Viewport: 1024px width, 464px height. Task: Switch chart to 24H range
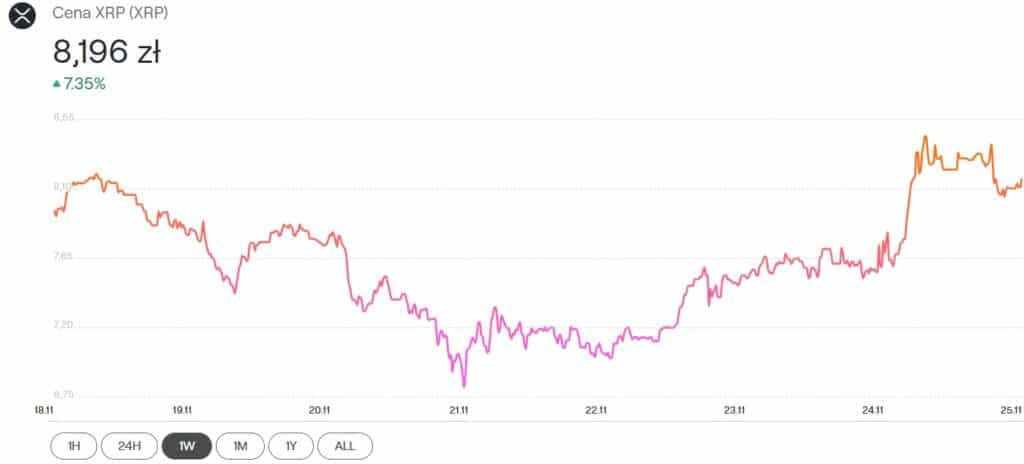(130, 446)
